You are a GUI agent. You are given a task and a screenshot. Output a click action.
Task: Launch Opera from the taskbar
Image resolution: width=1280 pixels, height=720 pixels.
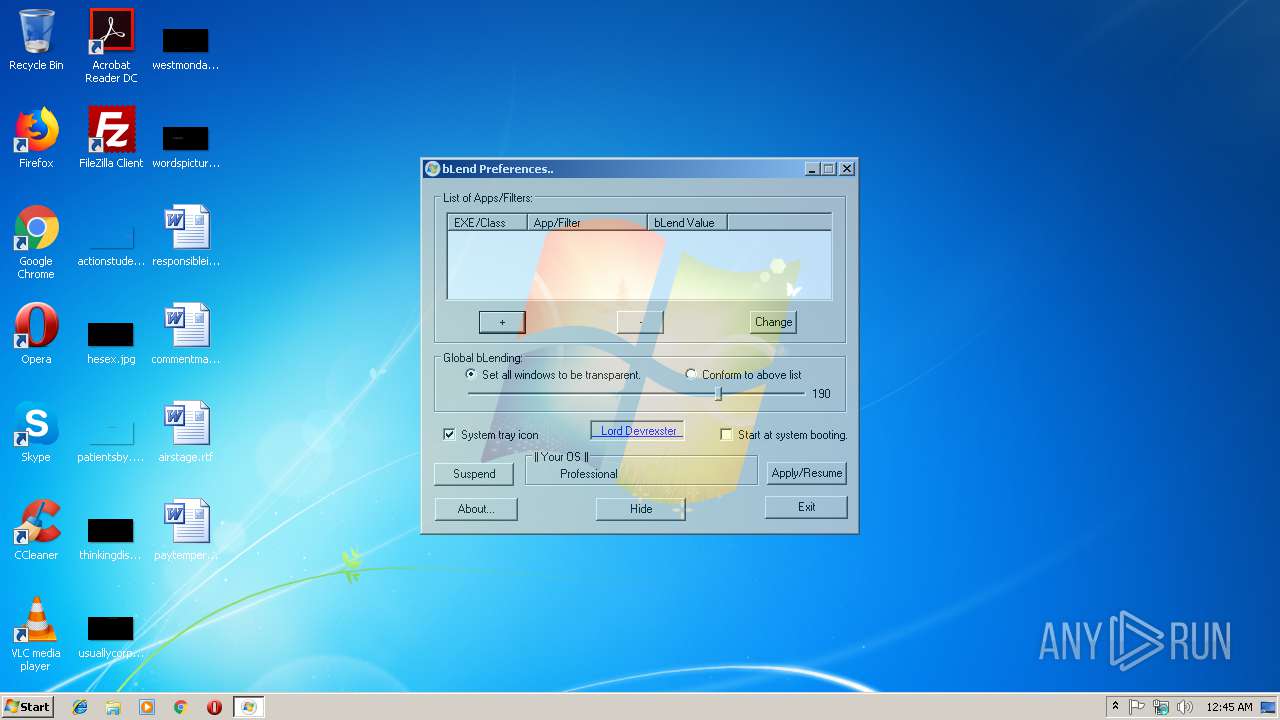[x=214, y=707]
